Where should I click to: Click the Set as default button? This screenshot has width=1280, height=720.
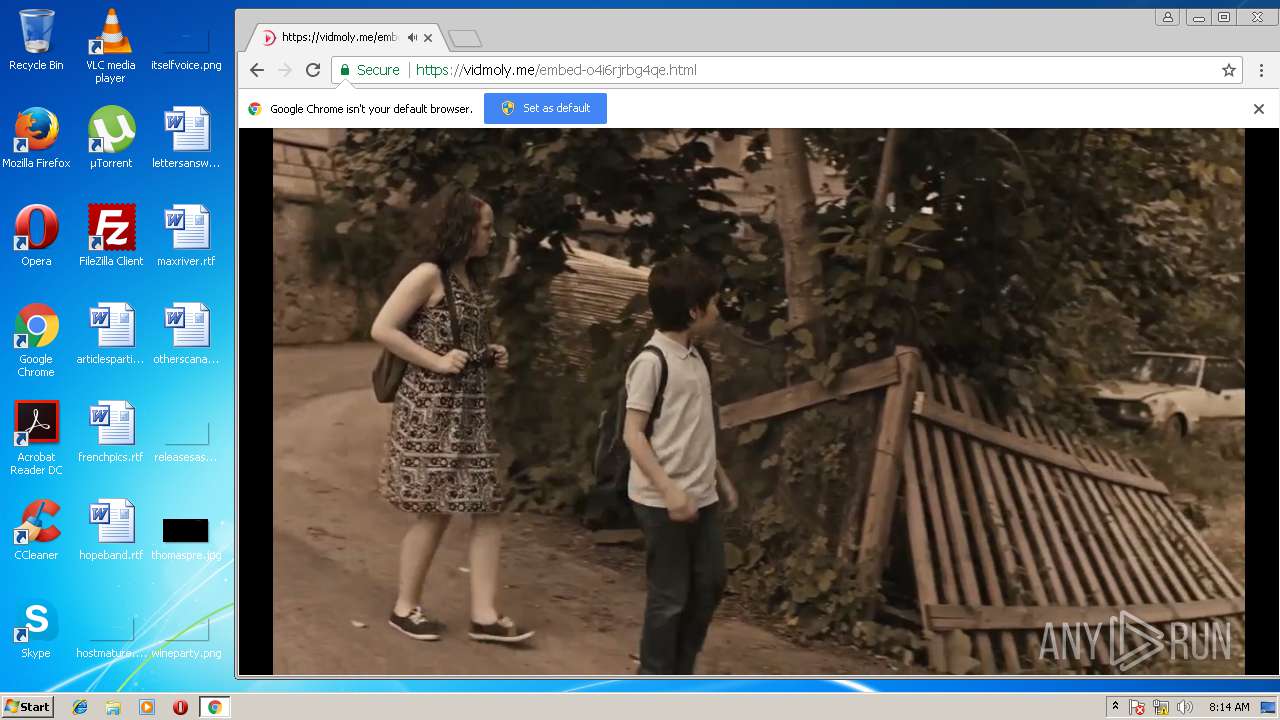click(x=545, y=108)
